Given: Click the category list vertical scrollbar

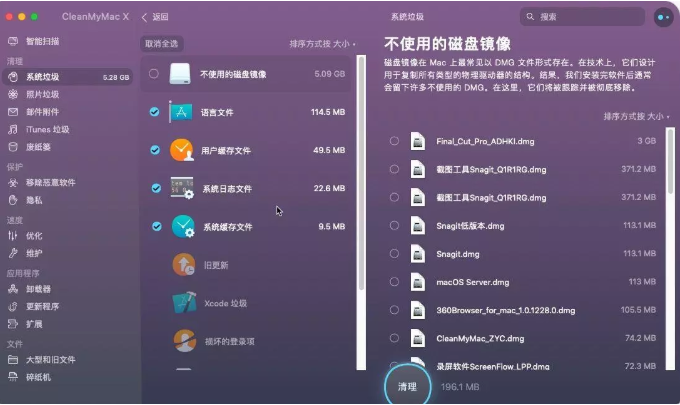Looking at the screenshot, I should (361, 173).
